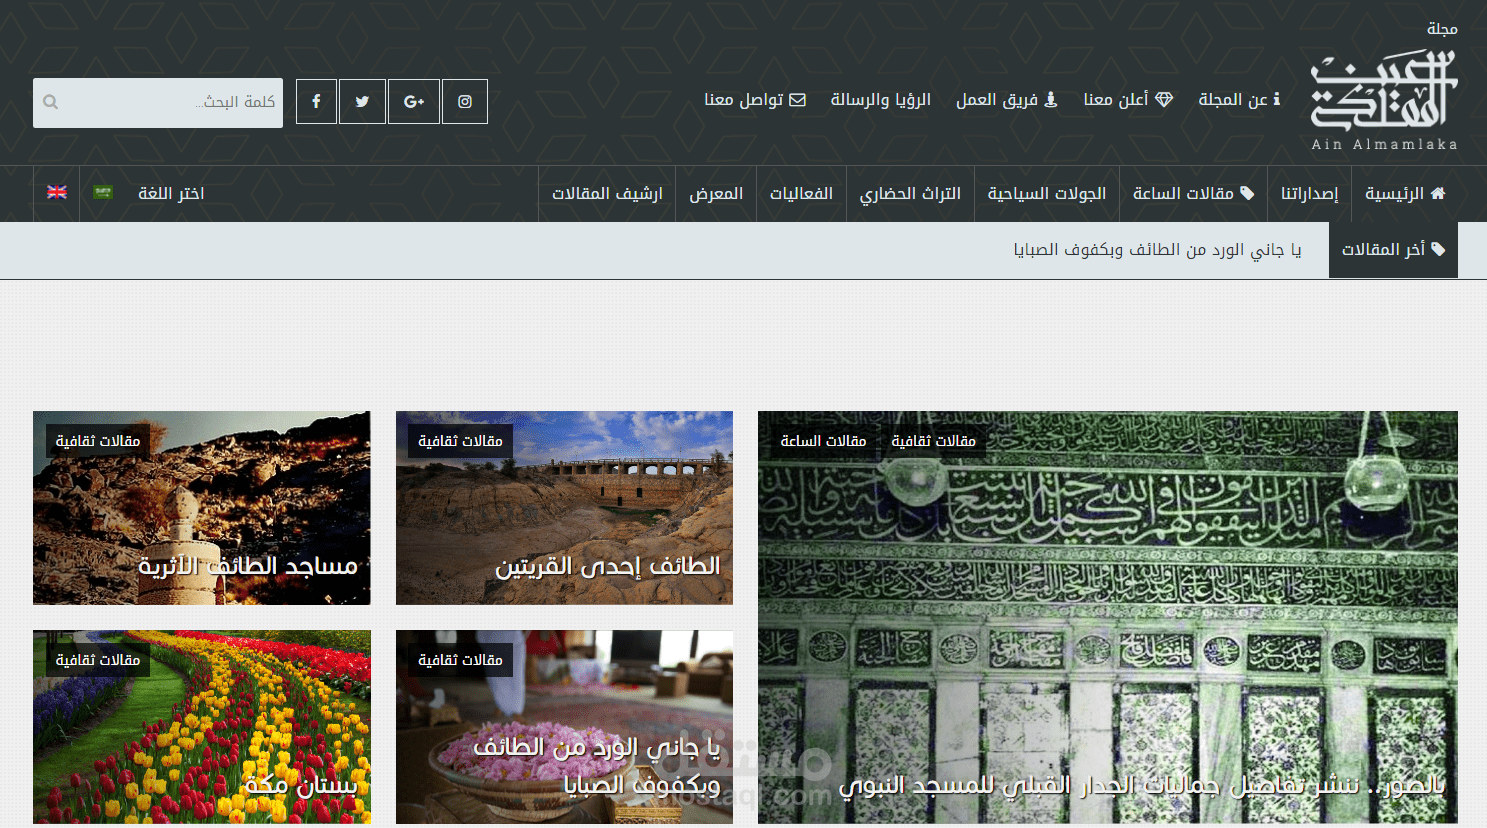Click the search magnifier icon

(50, 101)
